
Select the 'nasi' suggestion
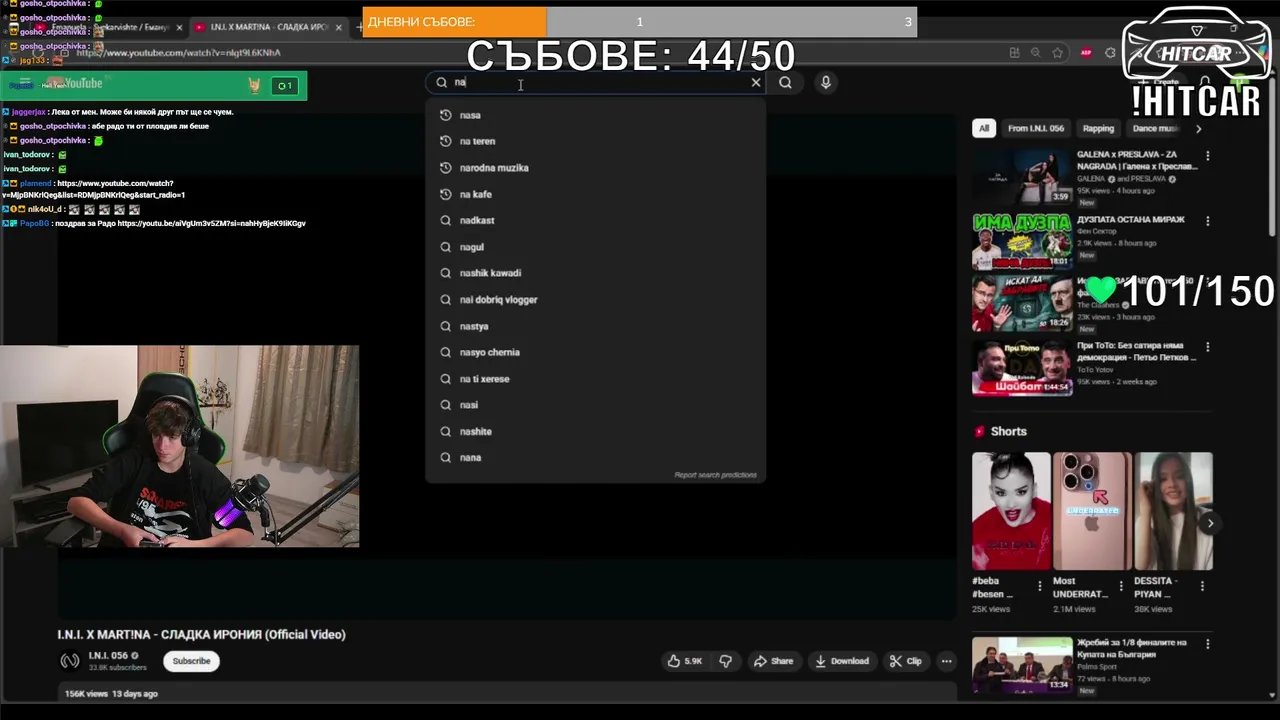point(595,405)
